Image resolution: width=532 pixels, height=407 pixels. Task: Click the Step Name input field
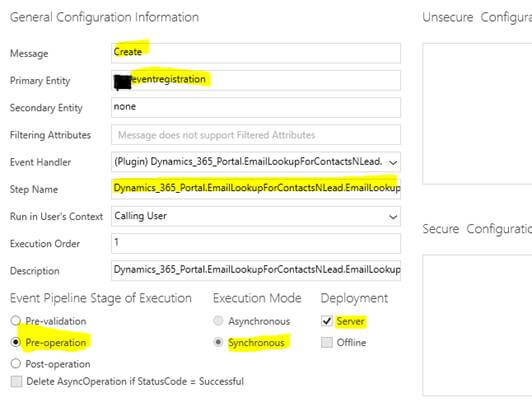[256, 189]
